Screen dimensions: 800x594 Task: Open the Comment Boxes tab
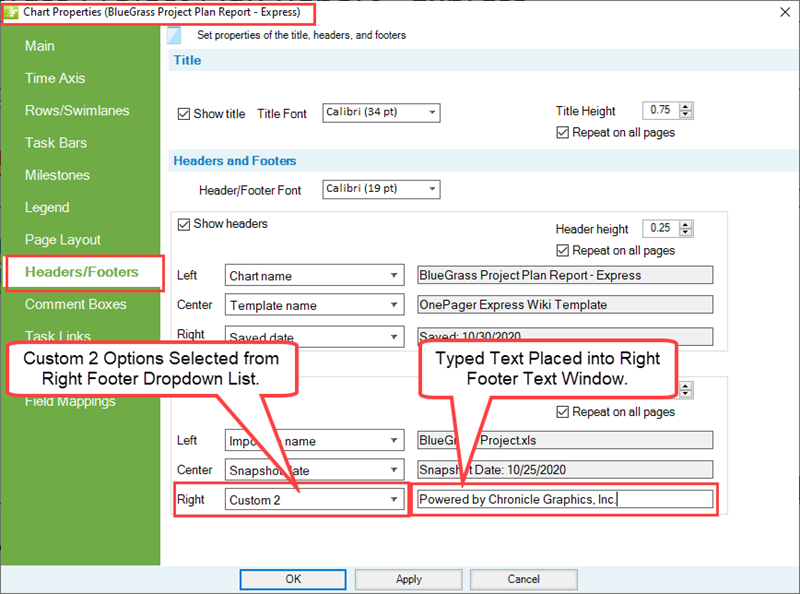[76, 304]
